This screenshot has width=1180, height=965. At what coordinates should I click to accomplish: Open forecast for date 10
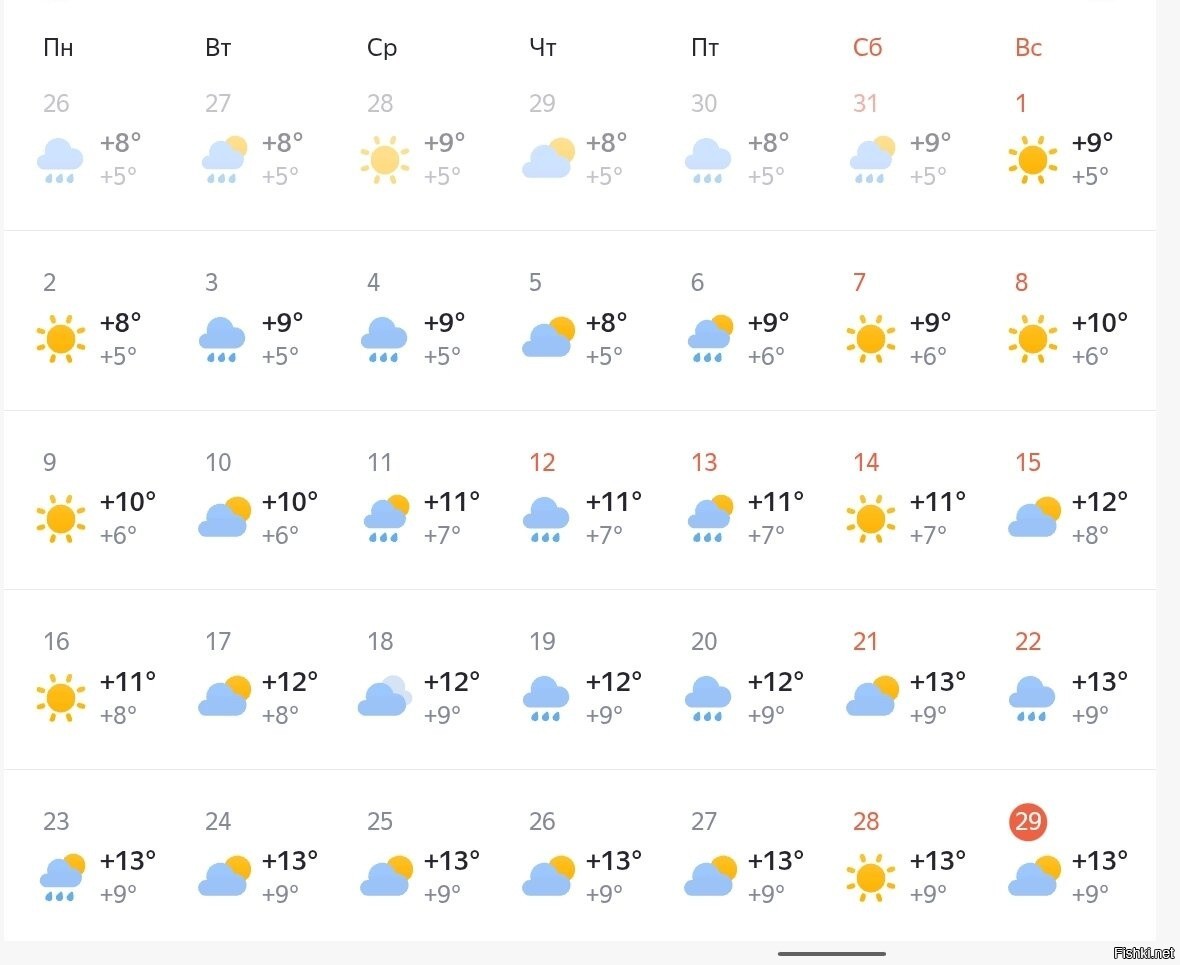point(218,462)
